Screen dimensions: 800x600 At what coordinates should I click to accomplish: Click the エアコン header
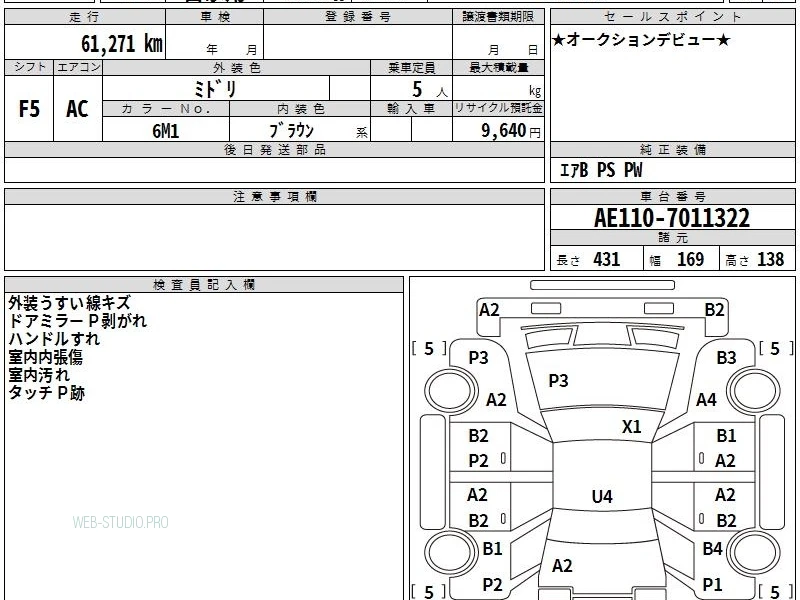click(x=78, y=67)
